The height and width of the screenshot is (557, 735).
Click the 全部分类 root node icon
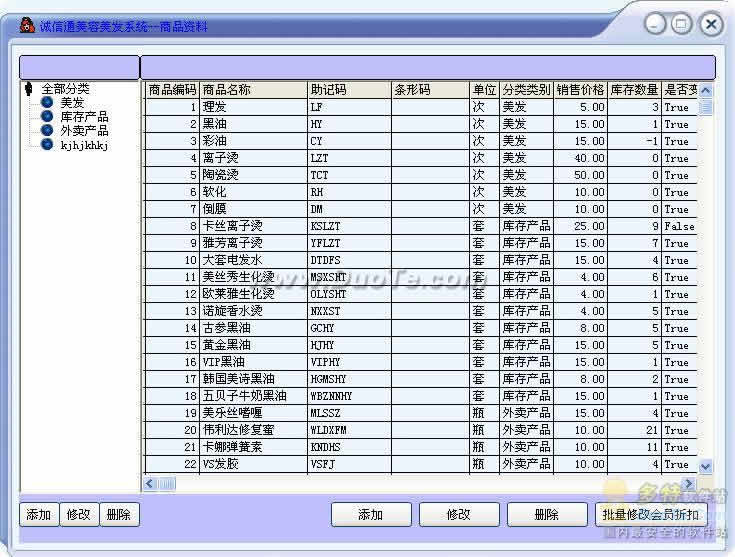29,89
